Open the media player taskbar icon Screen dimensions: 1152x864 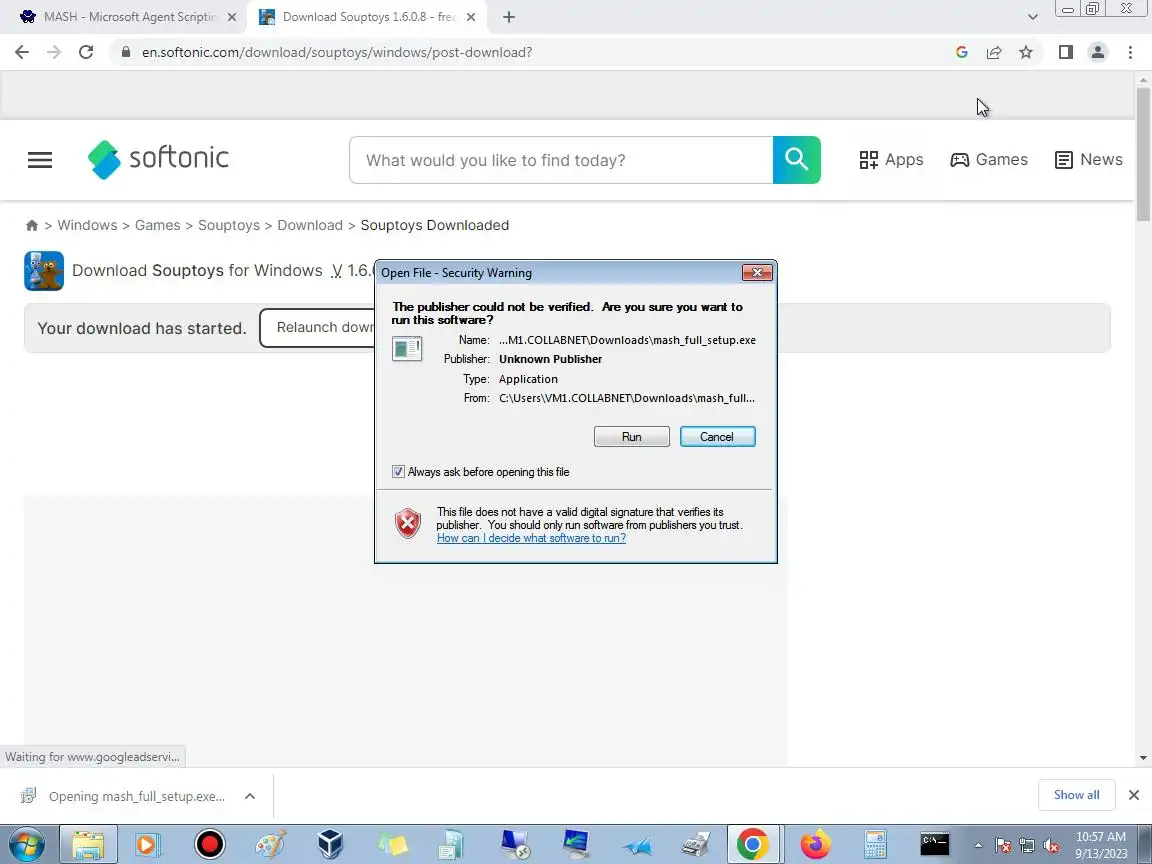[x=147, y=845]
